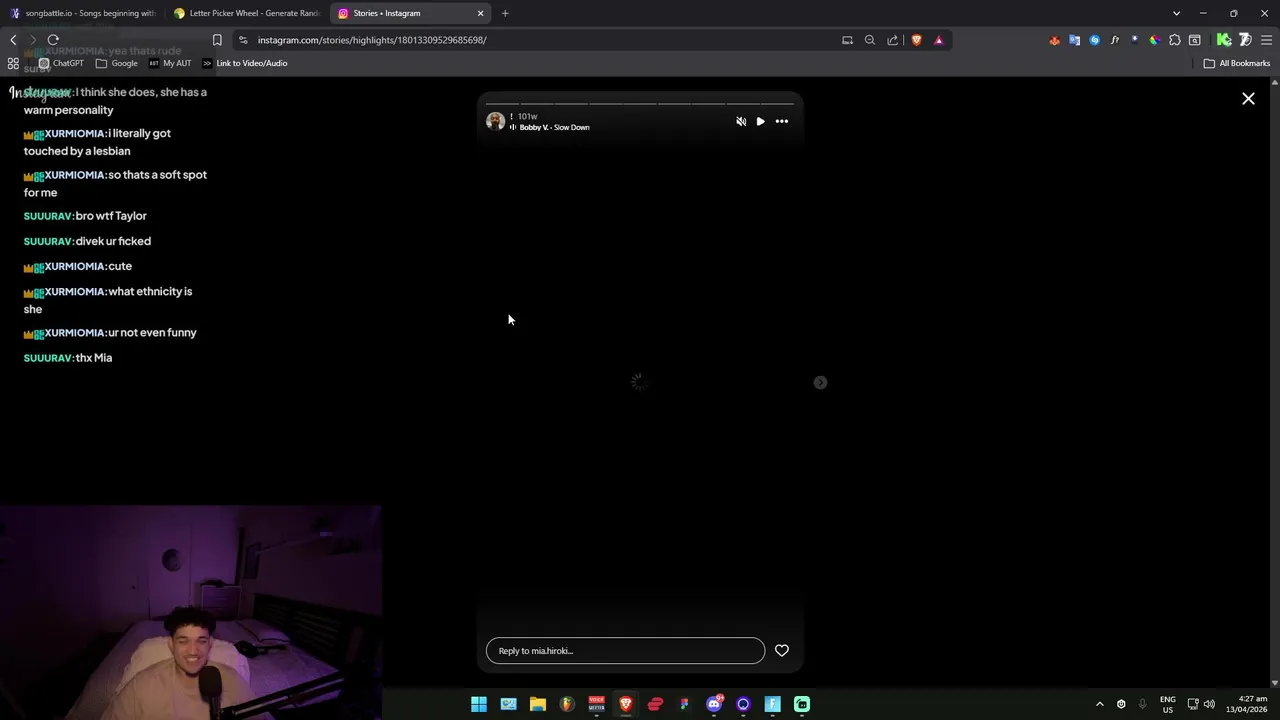Click chat message 'thx Mia'
The width and height of the screenshot is (1280, 720).
pyautogui.click(x=94, y=358)
